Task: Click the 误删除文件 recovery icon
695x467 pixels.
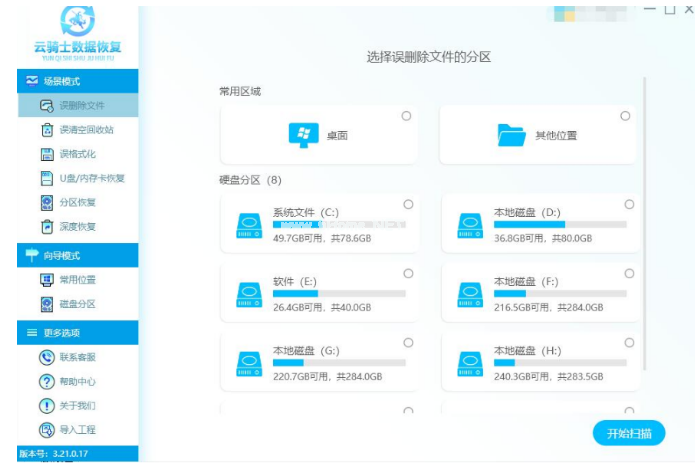Action: tap(46, 105)
